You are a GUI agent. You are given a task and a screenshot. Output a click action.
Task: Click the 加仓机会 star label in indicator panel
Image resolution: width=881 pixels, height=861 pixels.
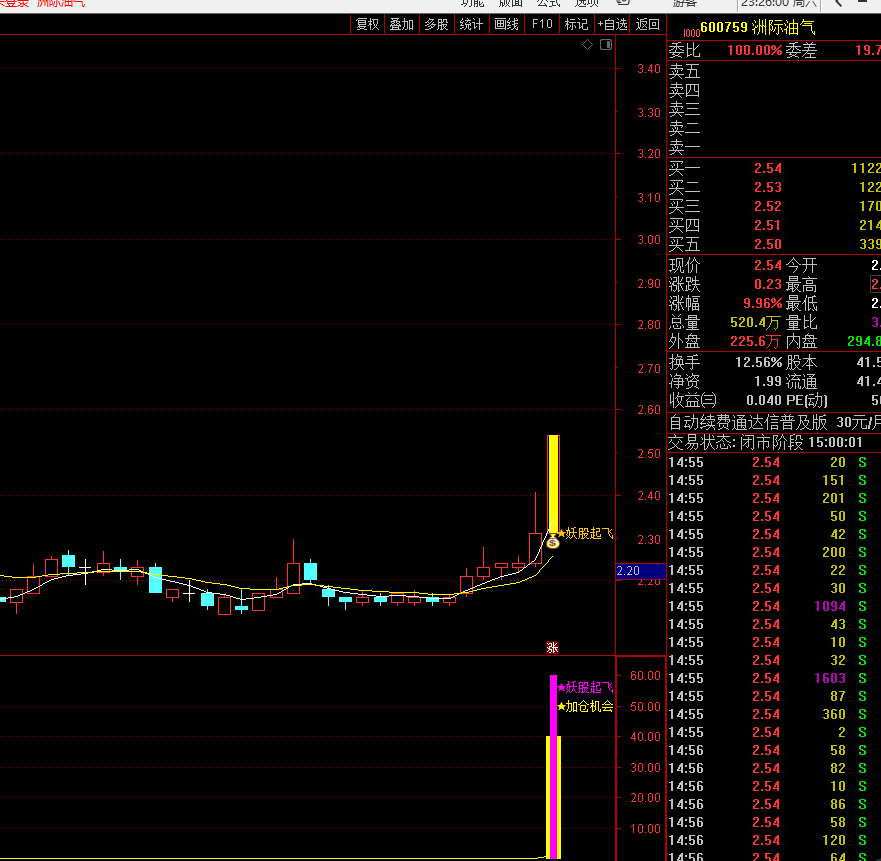coord(586,706)
